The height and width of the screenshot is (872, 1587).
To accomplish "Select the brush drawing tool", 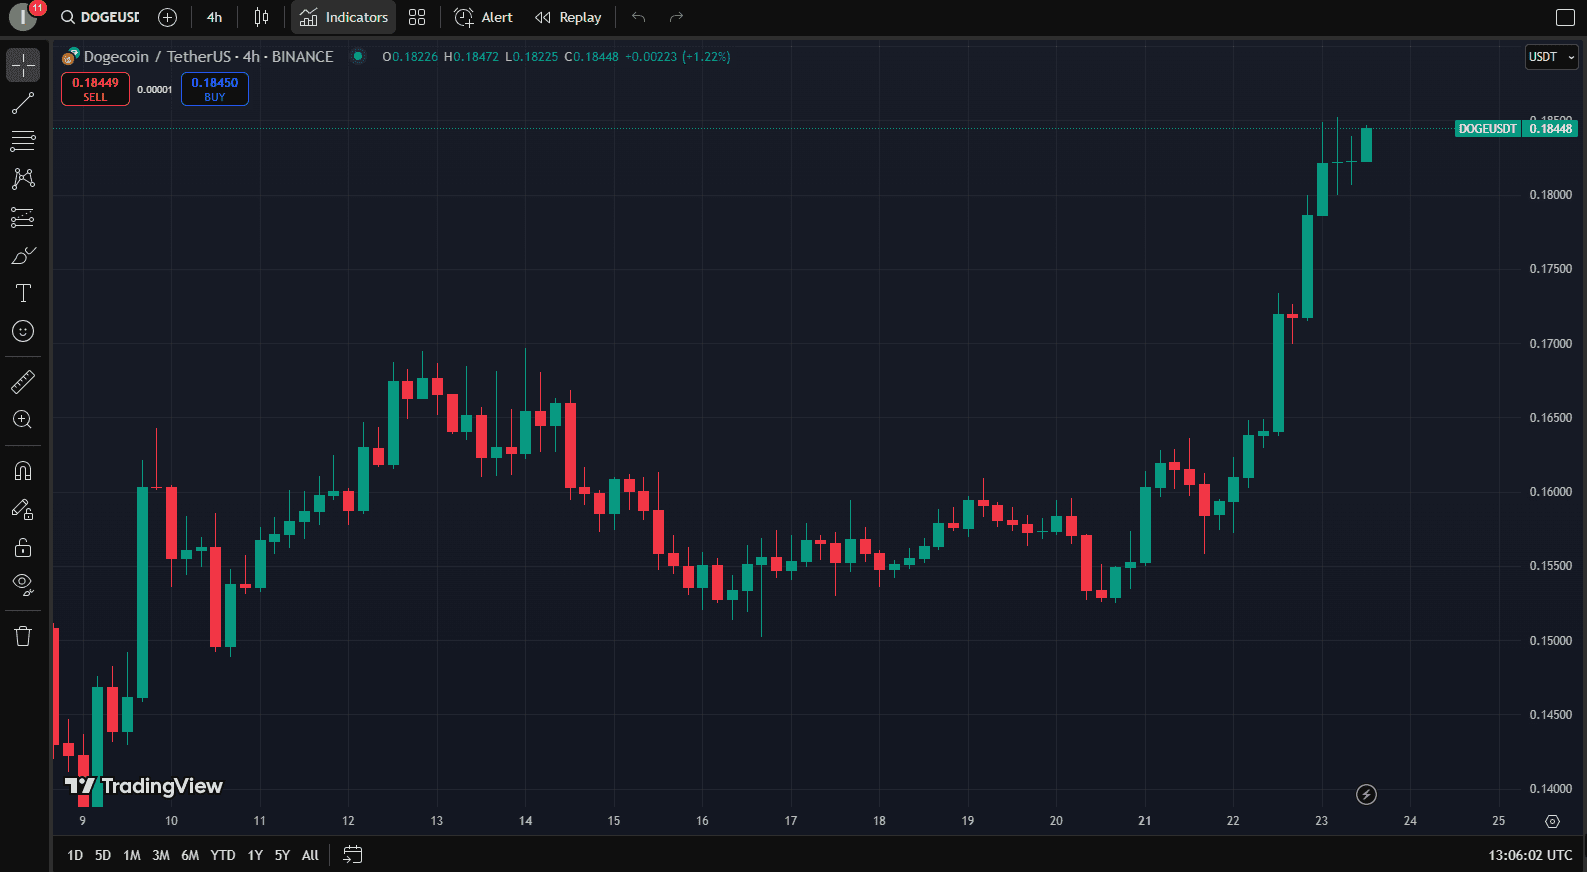I will [23, 255].
